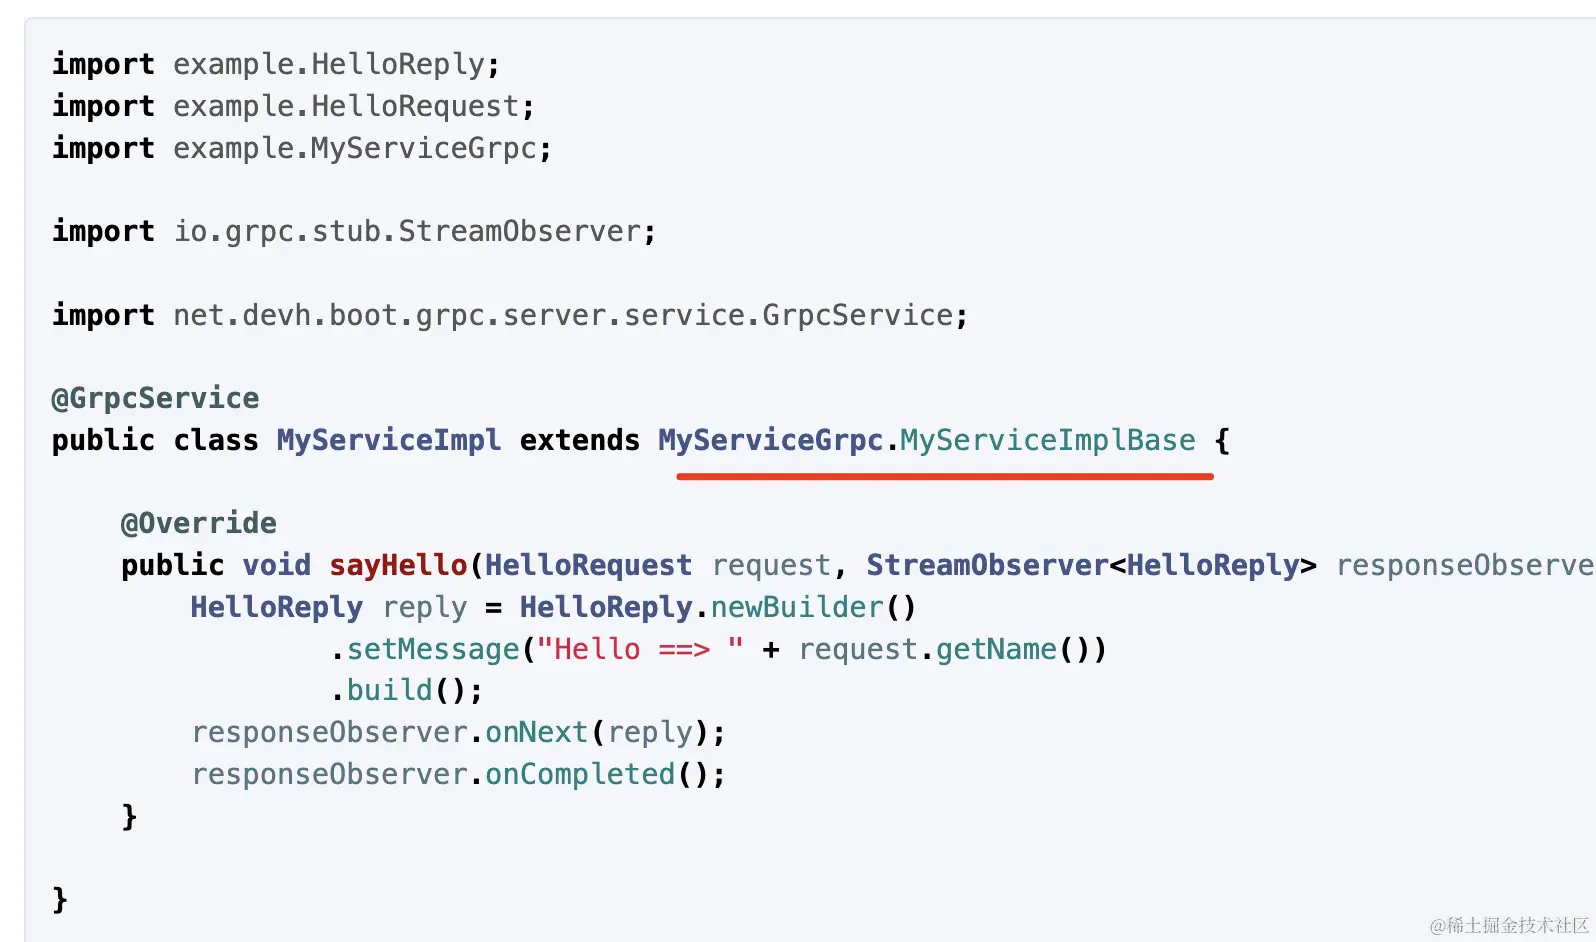The image size is (1596, 942).
Task: Click the 'net.devh.boot.grpc.server.service.GrpcService' import
Action: tap(563, 315)
